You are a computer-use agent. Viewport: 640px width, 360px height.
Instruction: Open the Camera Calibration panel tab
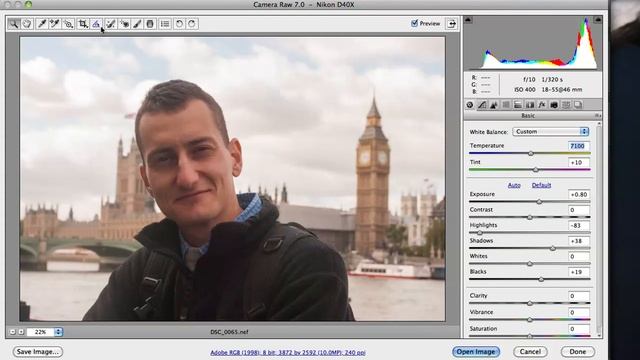coord(554,105)
